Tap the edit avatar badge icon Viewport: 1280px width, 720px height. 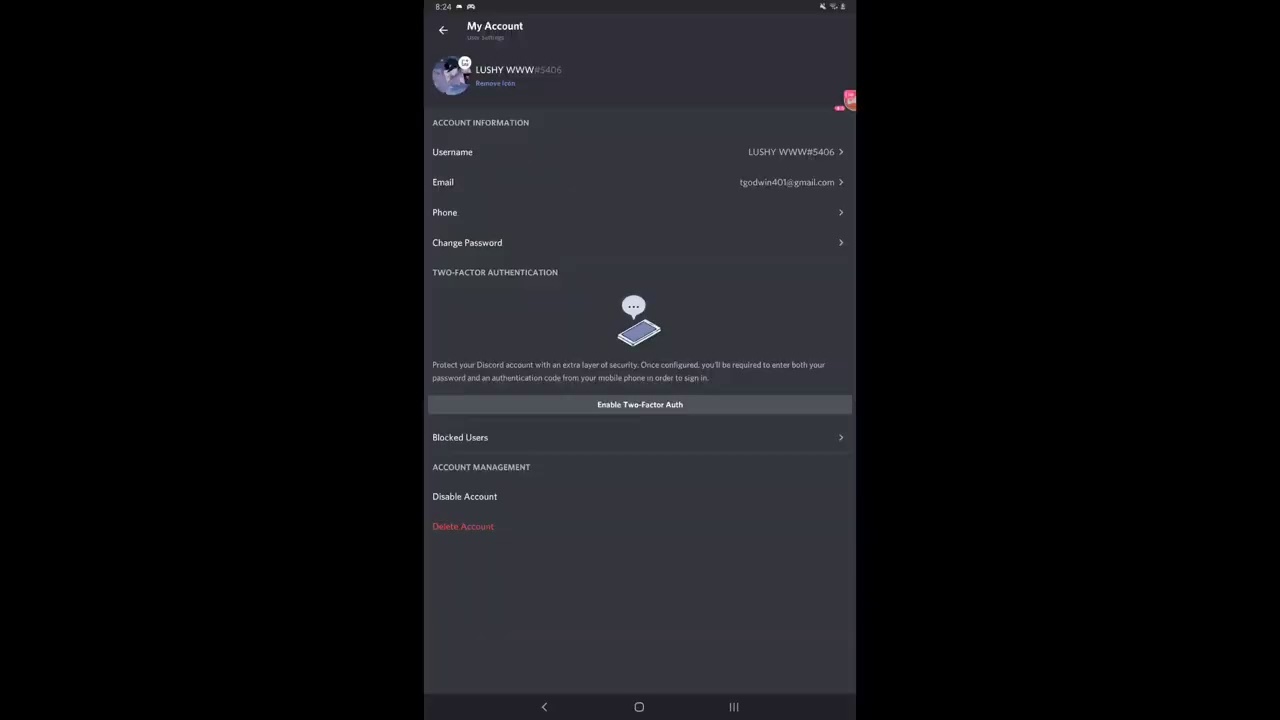(x=465, y=63)
